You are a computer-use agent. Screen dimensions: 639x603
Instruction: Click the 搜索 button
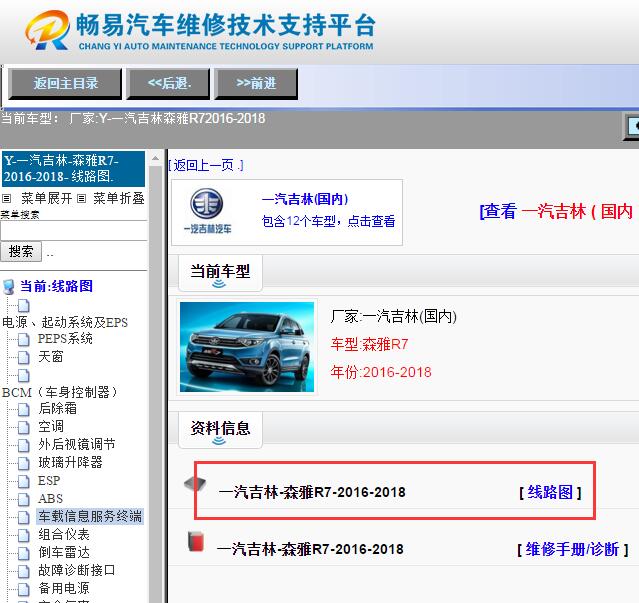(x=21, y=251)
